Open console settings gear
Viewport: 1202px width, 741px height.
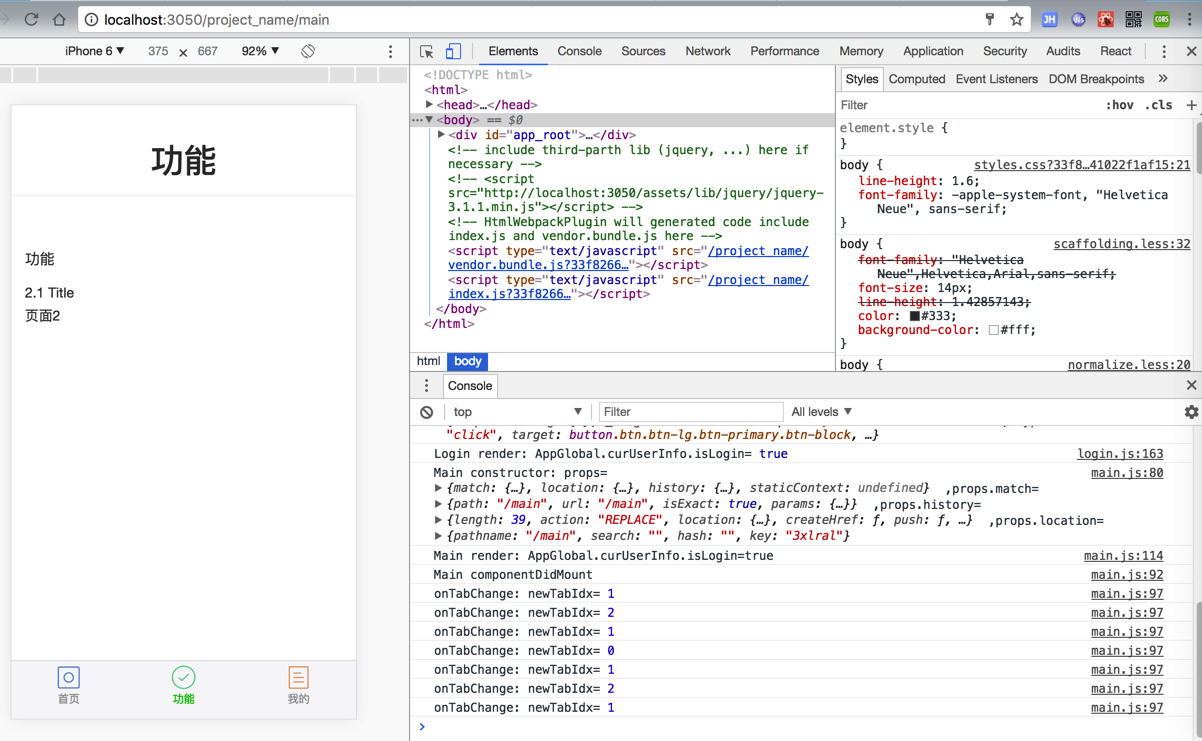pos(1191,412)
